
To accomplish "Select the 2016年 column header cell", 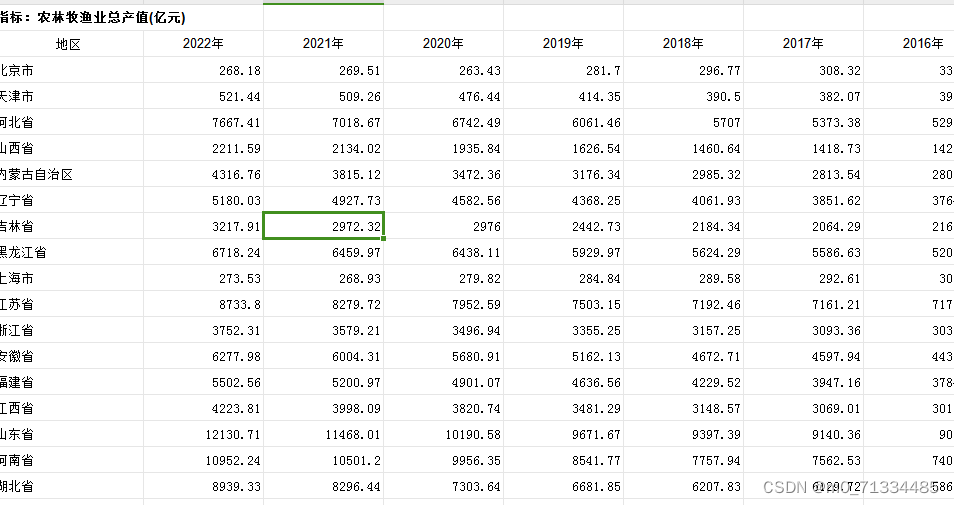I will 909,44.
